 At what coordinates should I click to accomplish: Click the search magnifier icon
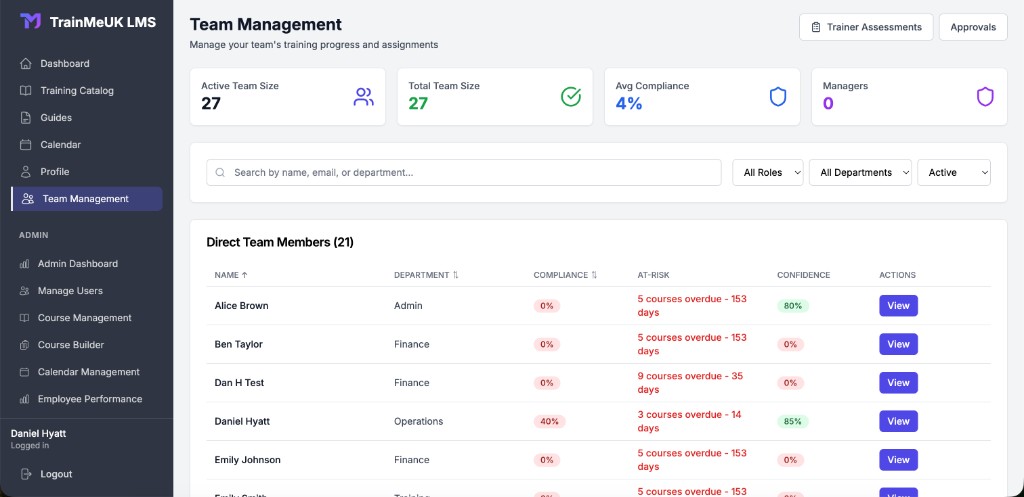point(220,172)
